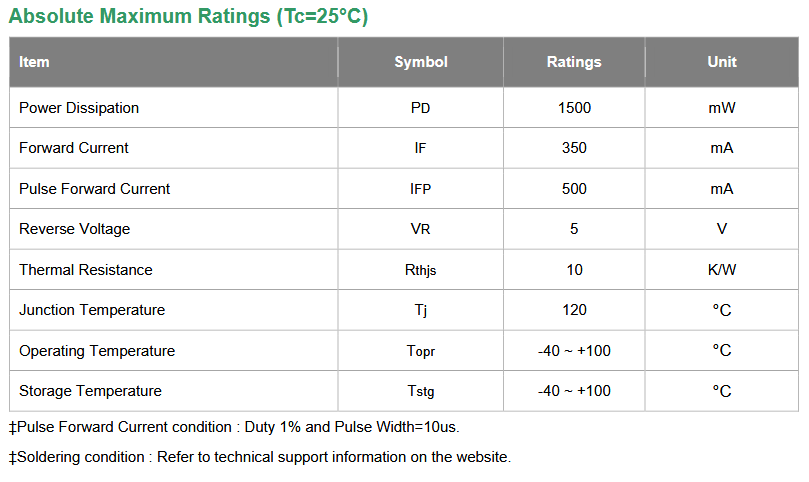Select the Tstg symbol cell
The height and width of the screenshot is (482, 809).
420,391
